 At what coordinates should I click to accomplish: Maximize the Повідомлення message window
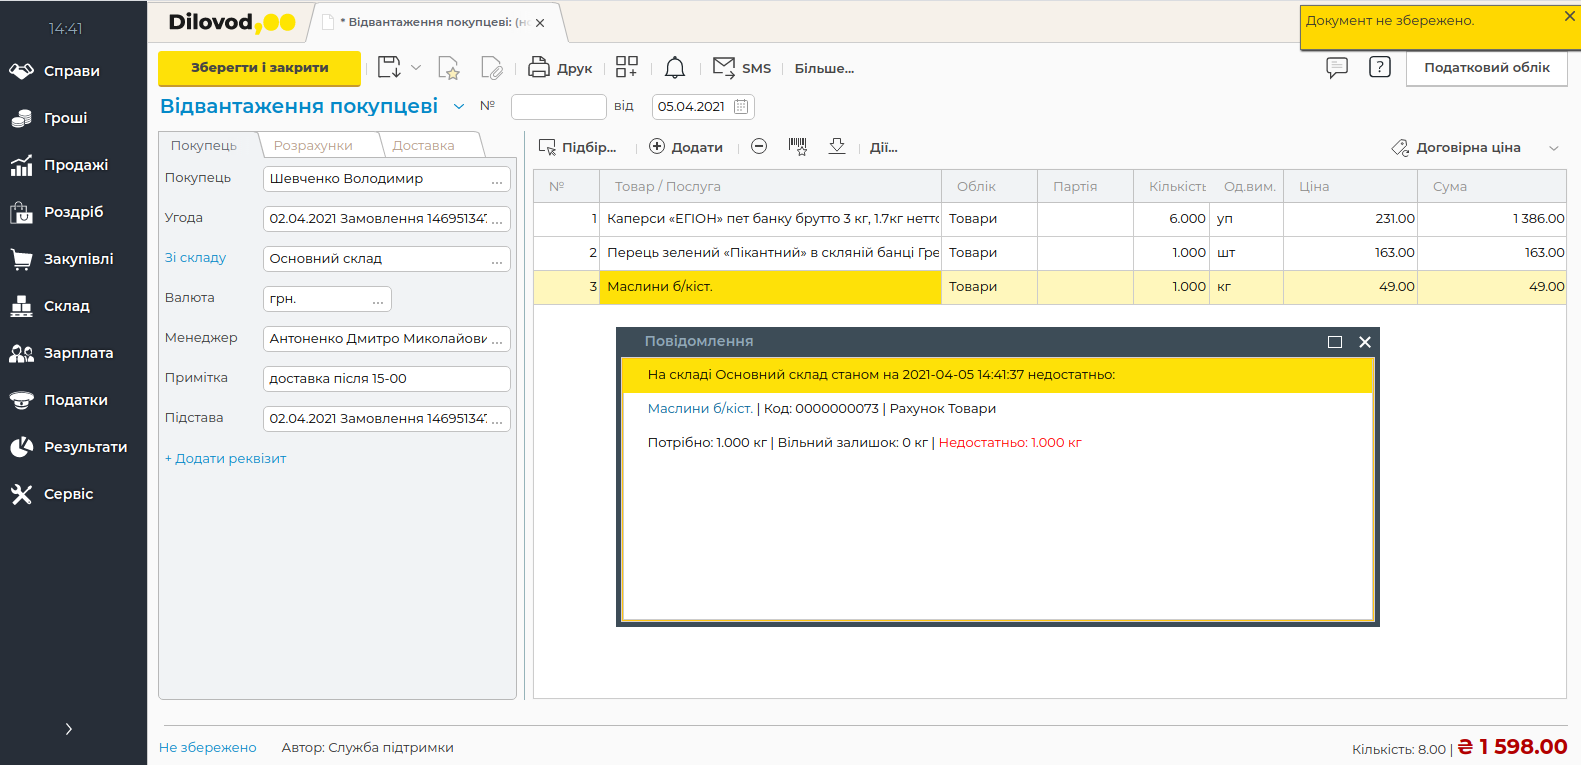[x=1334, y=342]
